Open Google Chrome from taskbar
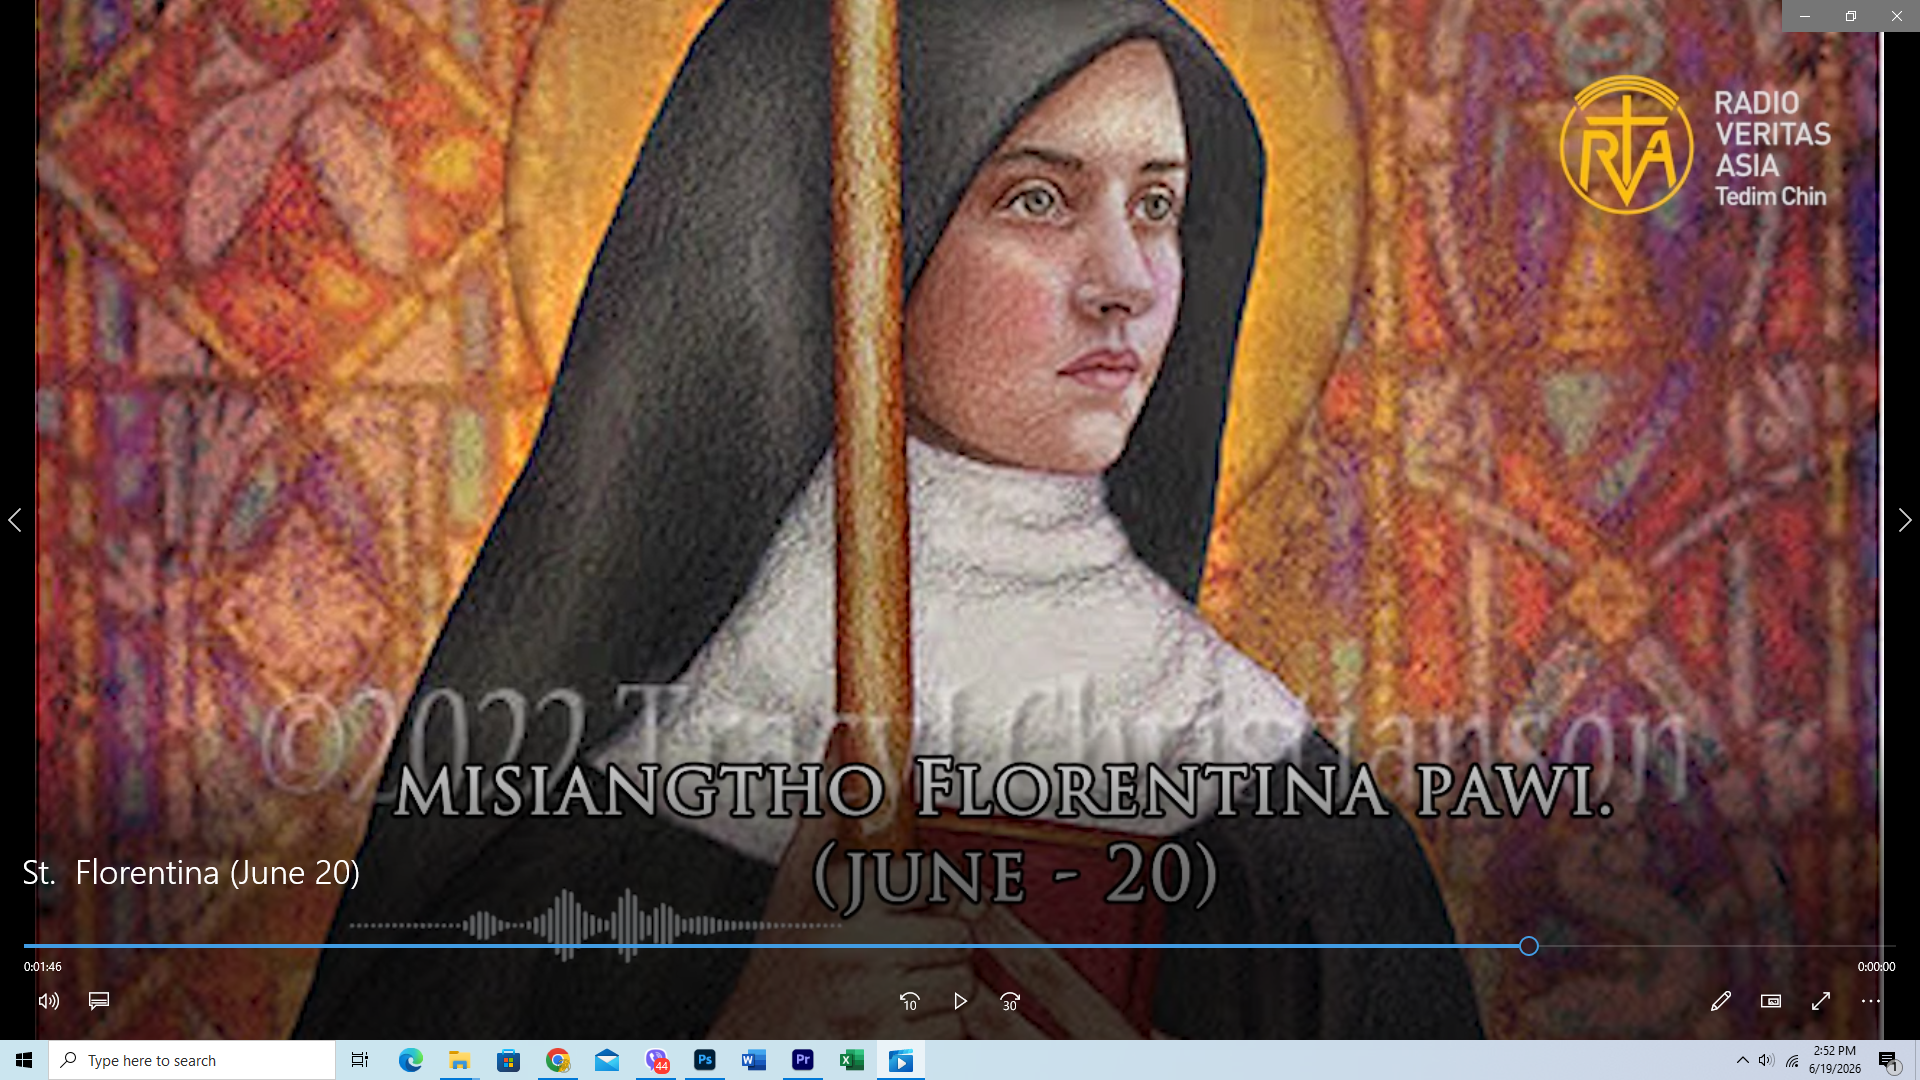 [558, 1060]
